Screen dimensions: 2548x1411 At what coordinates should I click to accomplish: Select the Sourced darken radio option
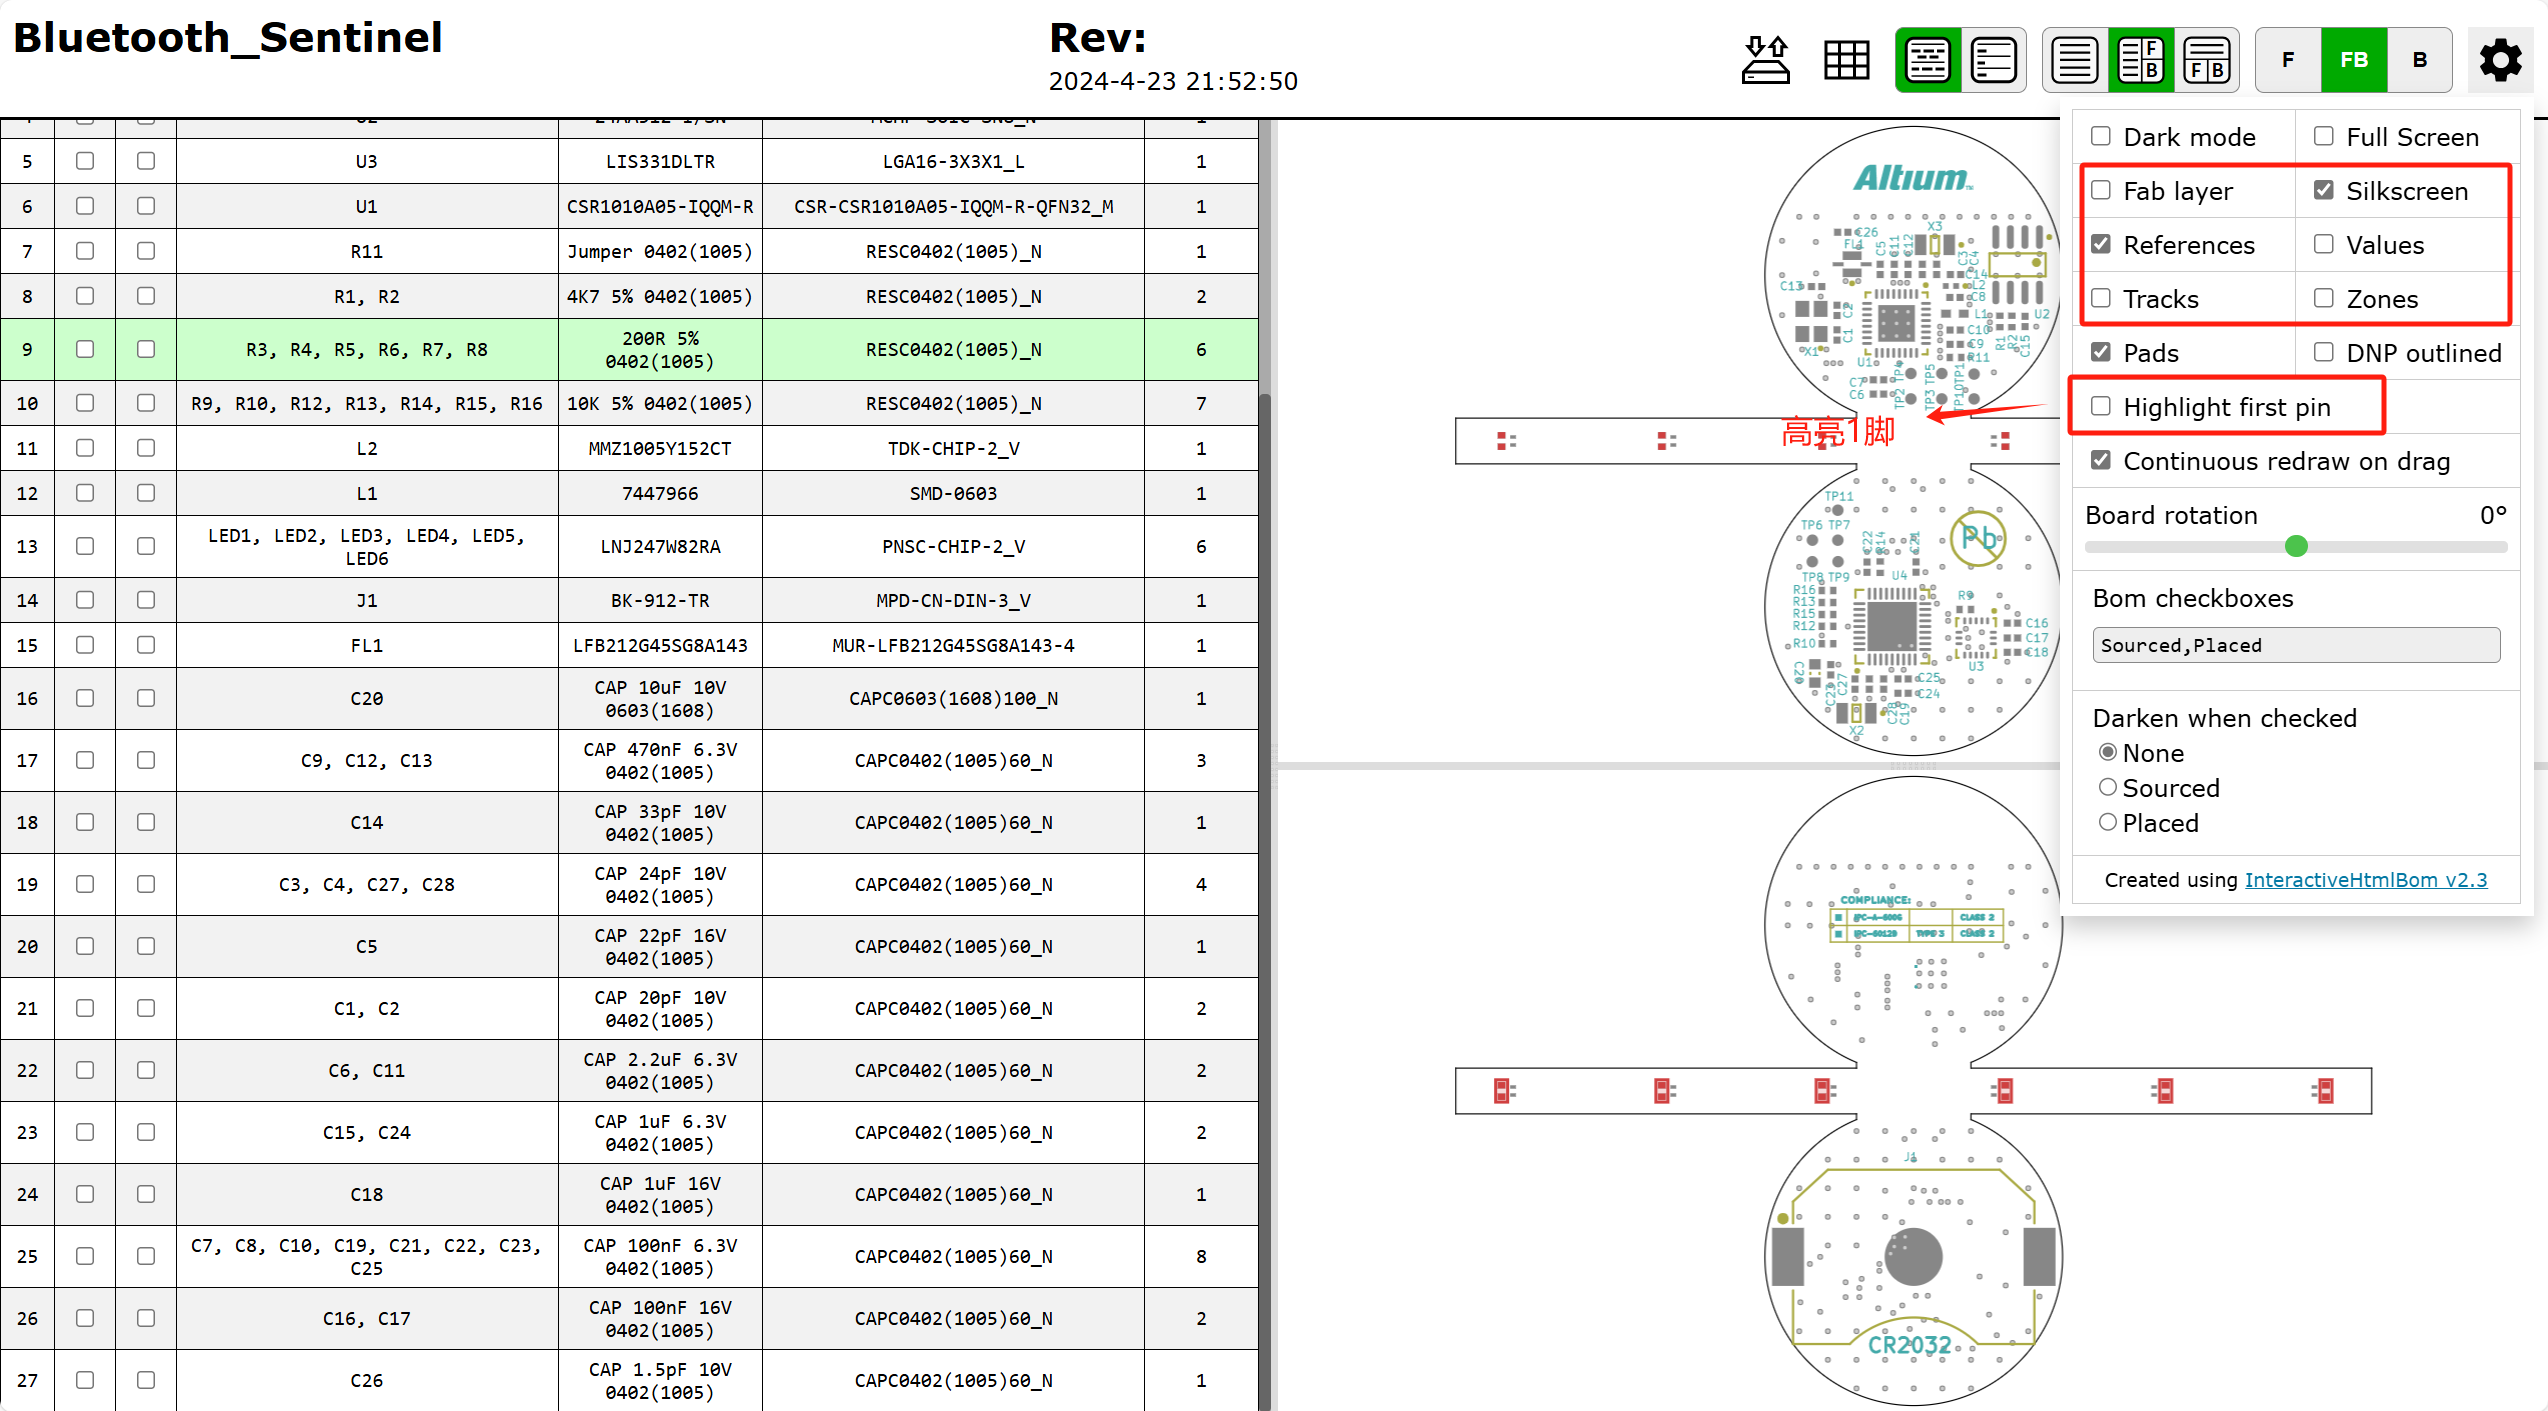click(x=2108, y=788)
